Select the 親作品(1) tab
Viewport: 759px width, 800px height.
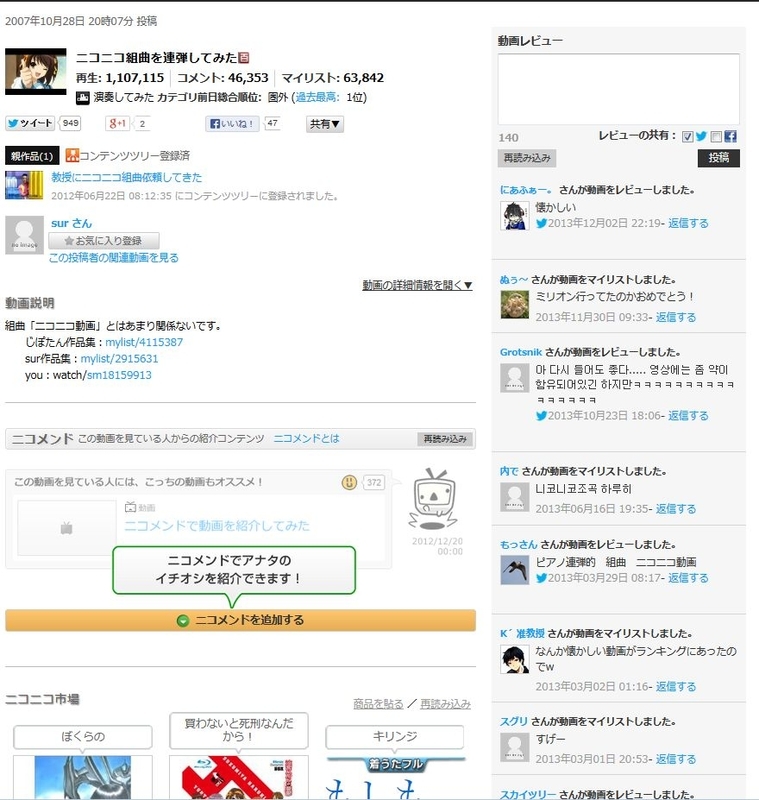pyautogui.click(x=32, y=156)
